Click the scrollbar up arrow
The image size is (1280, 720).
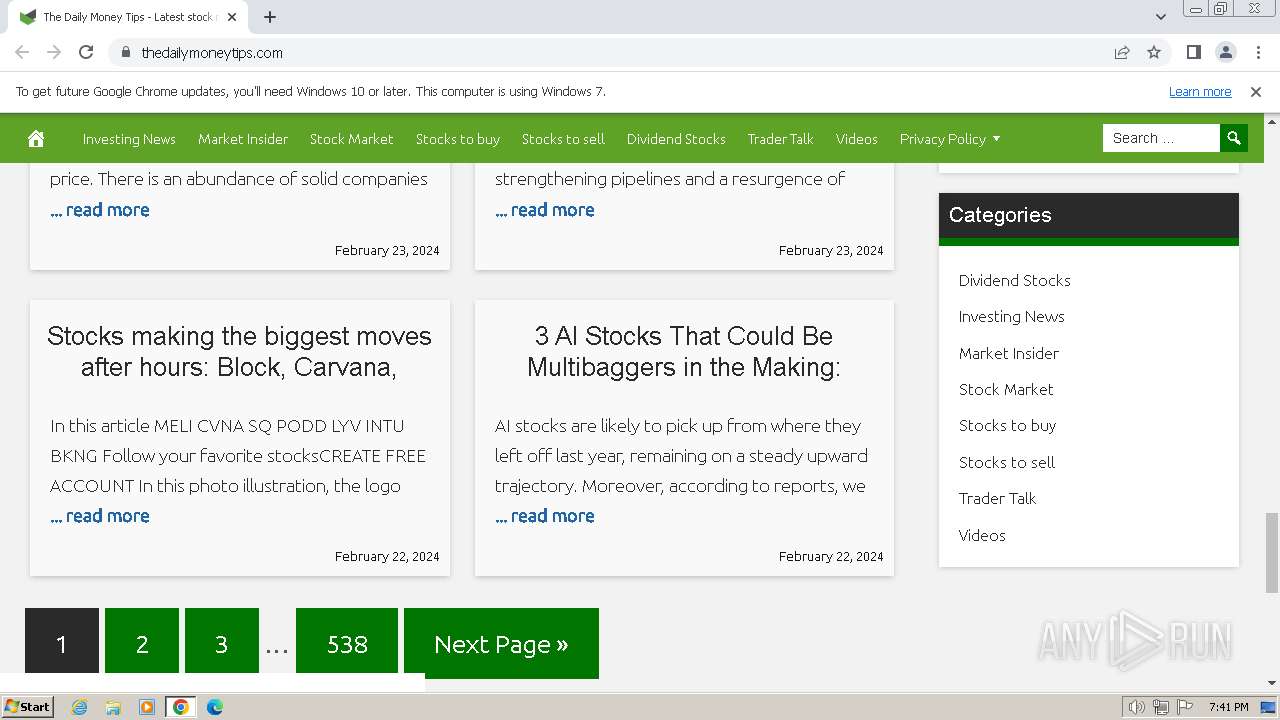pos(1271,122)
